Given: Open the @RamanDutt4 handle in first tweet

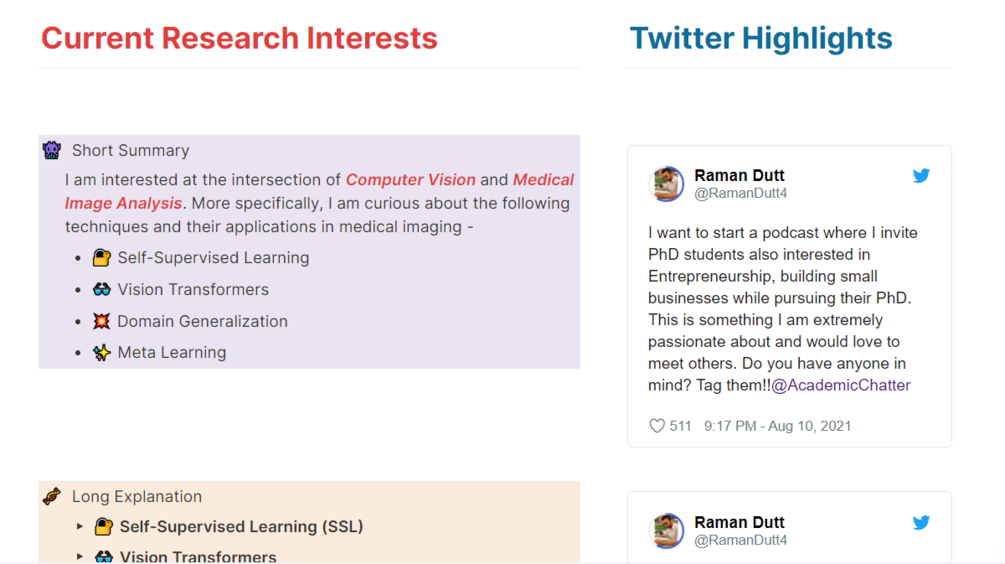Looking at the screenshot, I should pyautogui.click(x=741, y=193).
